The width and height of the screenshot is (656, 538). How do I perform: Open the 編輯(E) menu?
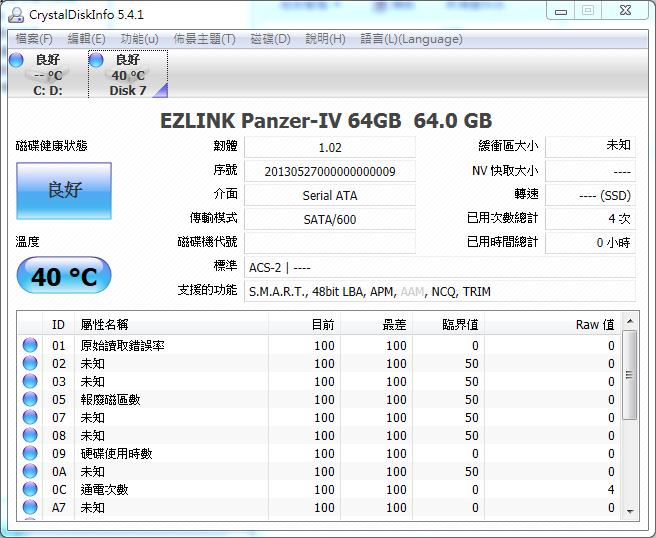click(87, 39)
